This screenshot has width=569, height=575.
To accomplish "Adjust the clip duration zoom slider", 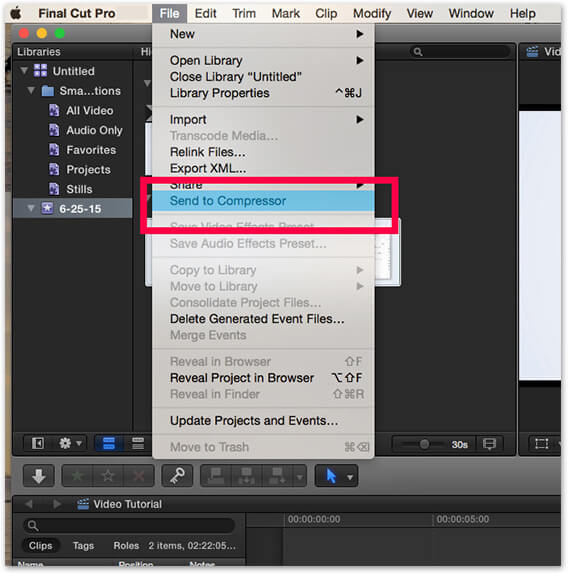I will 424,444.
